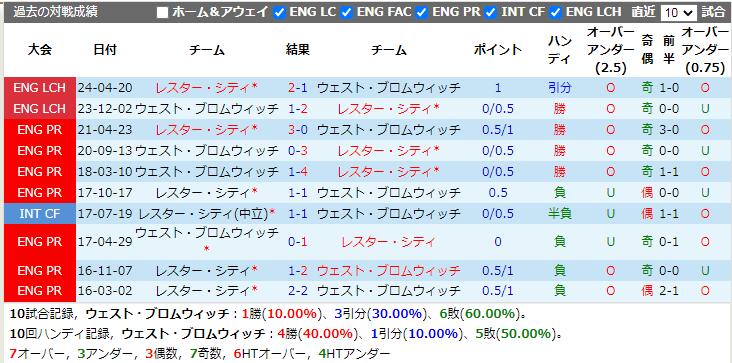This screenshot has width=732, height=363.
Task: Toggle the ENG LCH filter checkbox
Action: click(556, 13)
